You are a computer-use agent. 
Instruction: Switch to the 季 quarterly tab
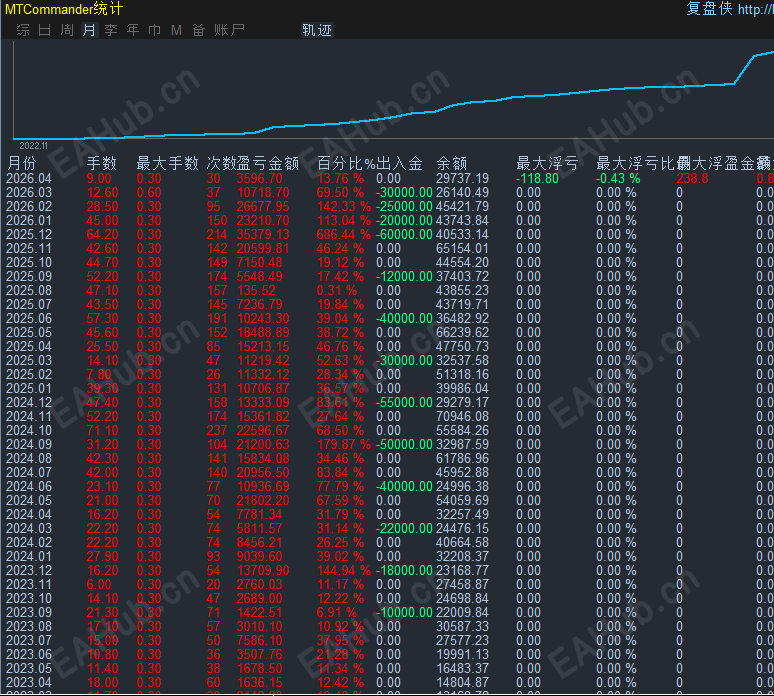(x=111, y=30)
